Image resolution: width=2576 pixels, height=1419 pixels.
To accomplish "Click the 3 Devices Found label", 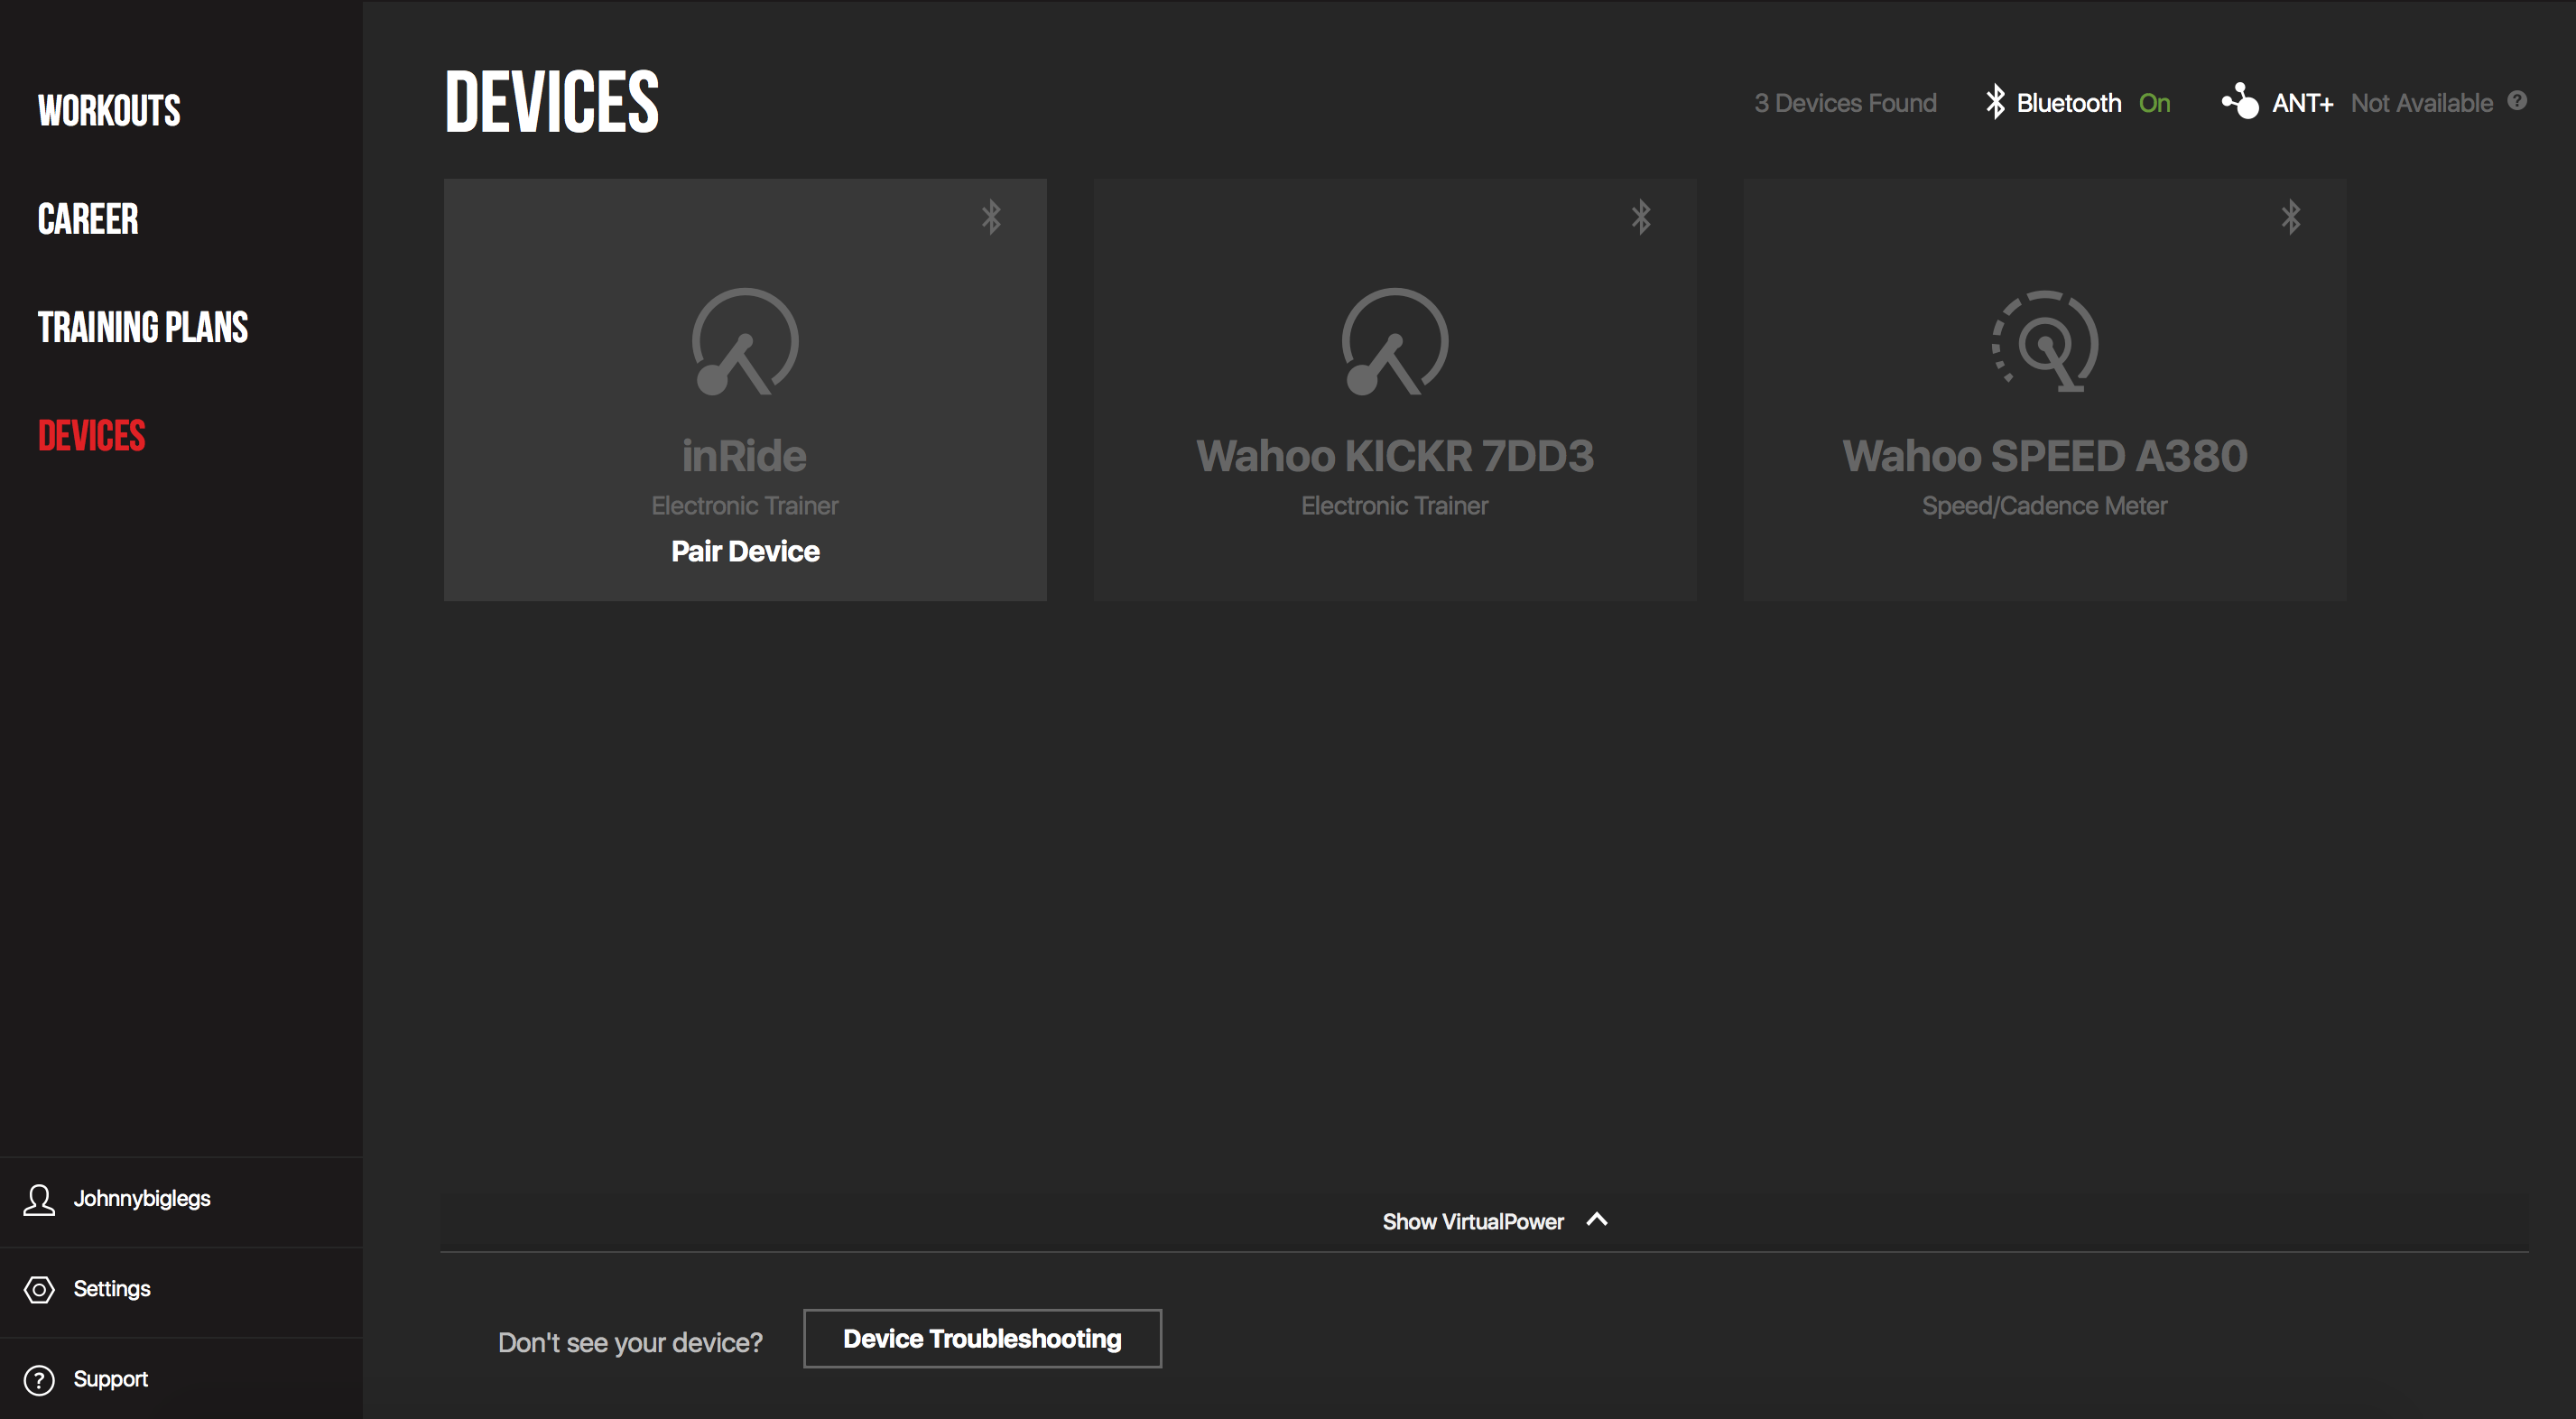I will click(x=1845, y=103).
